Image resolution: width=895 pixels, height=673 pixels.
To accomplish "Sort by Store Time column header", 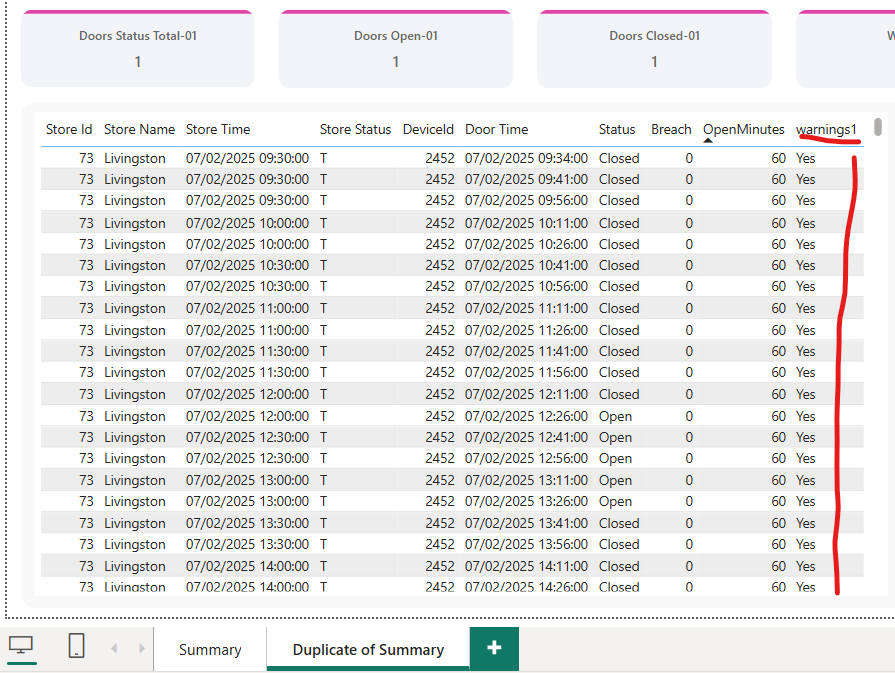I will coord(218,130).
